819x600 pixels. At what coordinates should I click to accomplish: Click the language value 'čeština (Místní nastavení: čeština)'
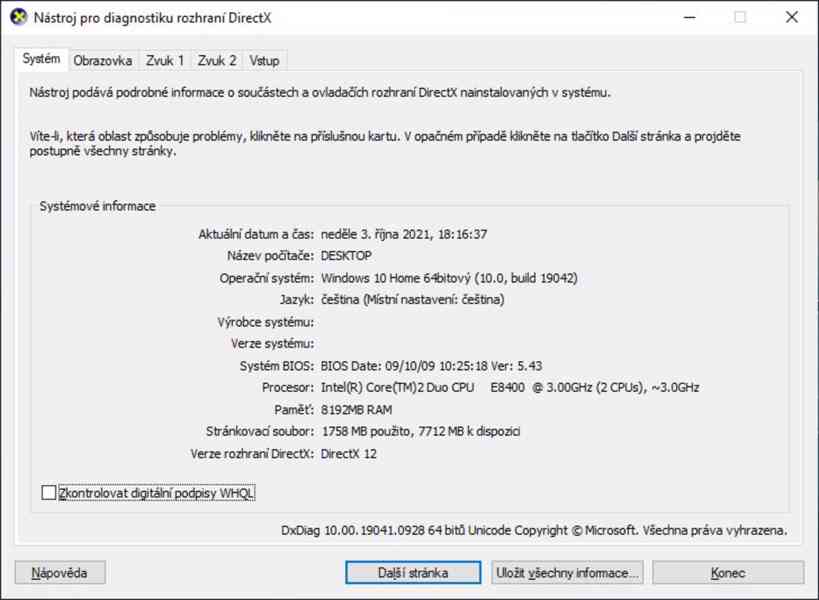pos(413,300)
